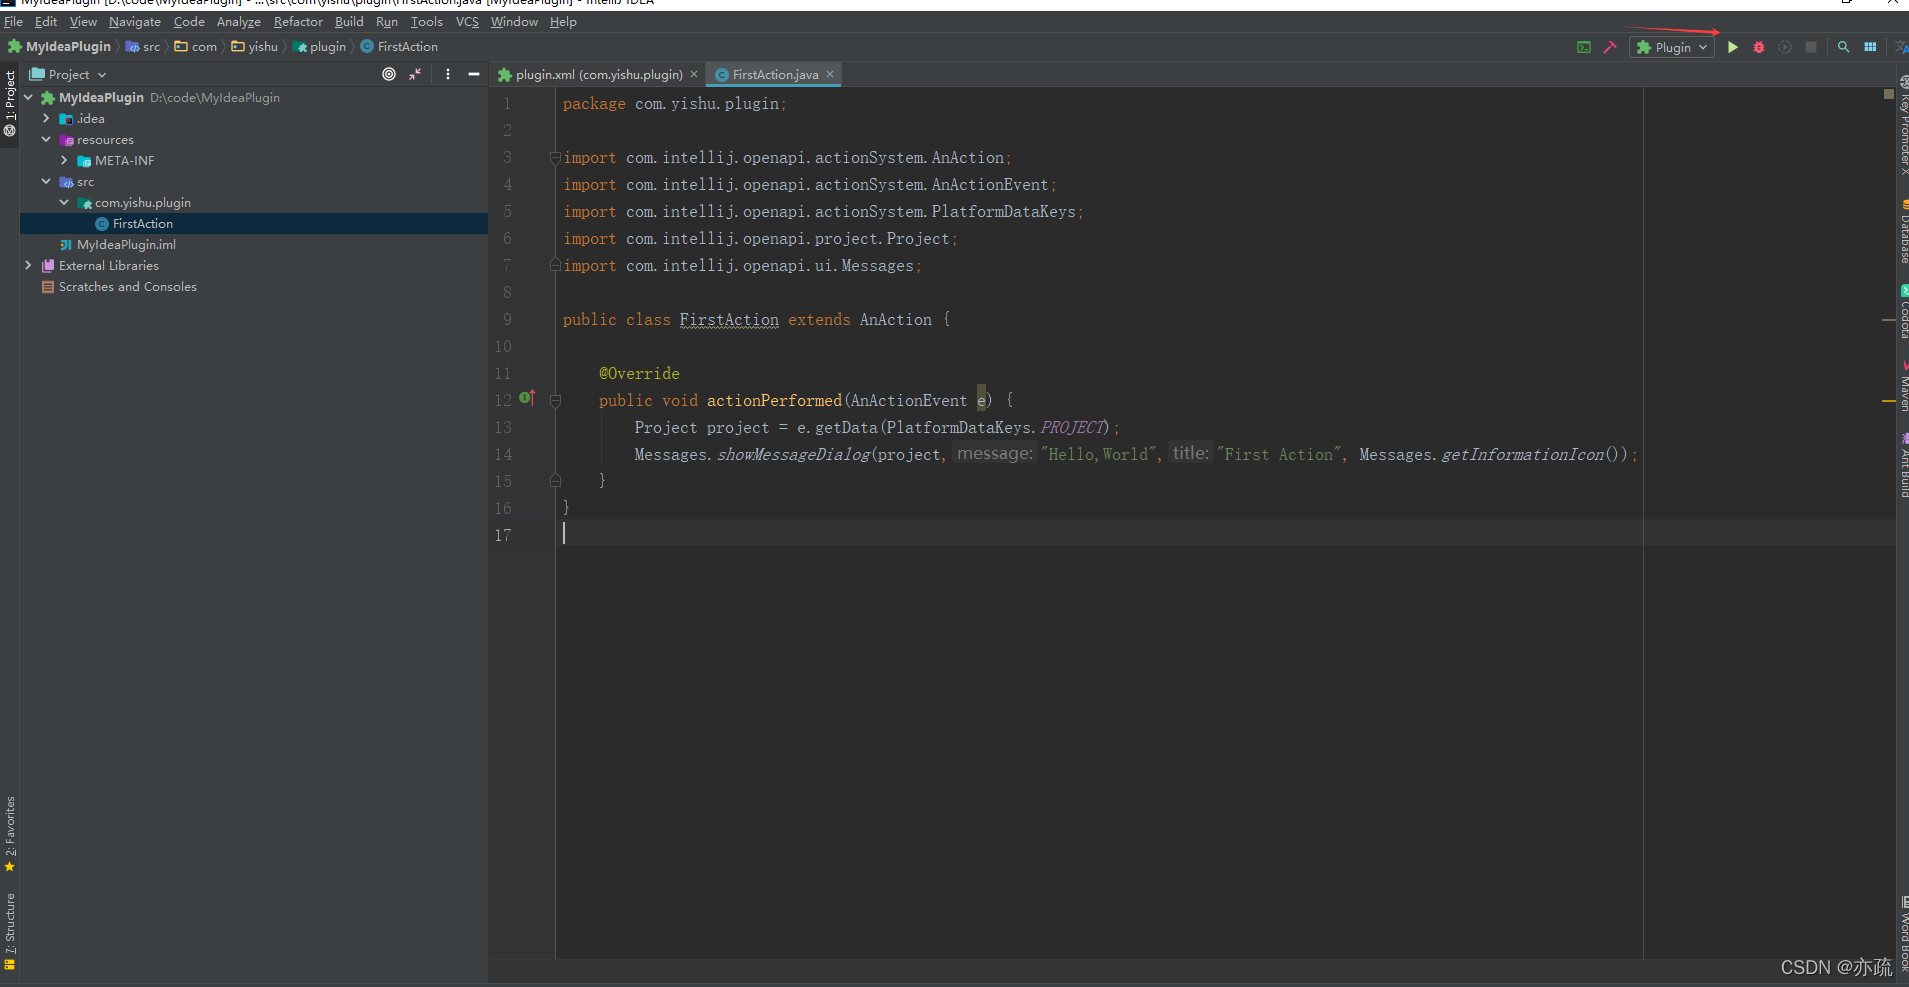Screen dimensions: 1909x987
Task: Build project with the hammer icon
Action: (x=1610, y=47)
